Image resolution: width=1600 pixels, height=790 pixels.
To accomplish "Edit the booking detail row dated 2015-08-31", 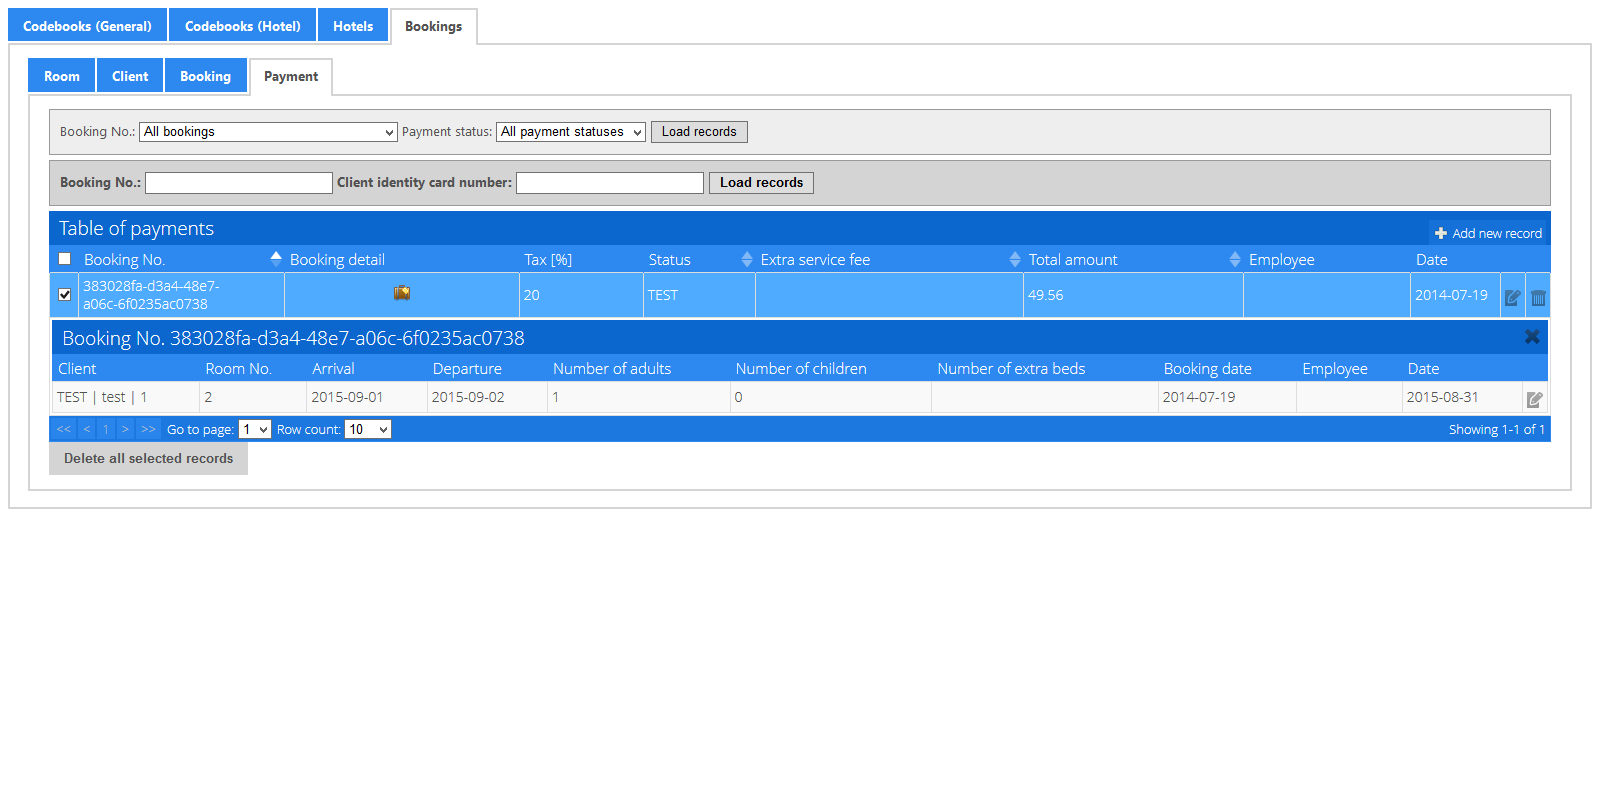I will click(x=1535, y=399).
